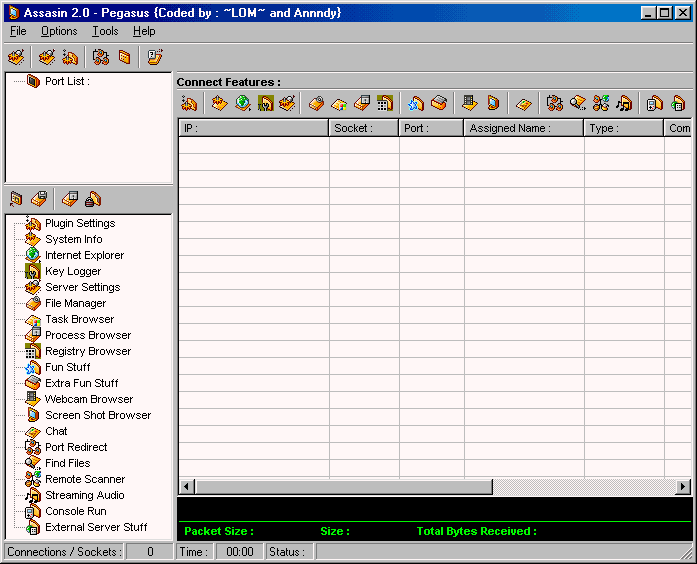Click first icon in Connect Features toolbar

[189, 103]
